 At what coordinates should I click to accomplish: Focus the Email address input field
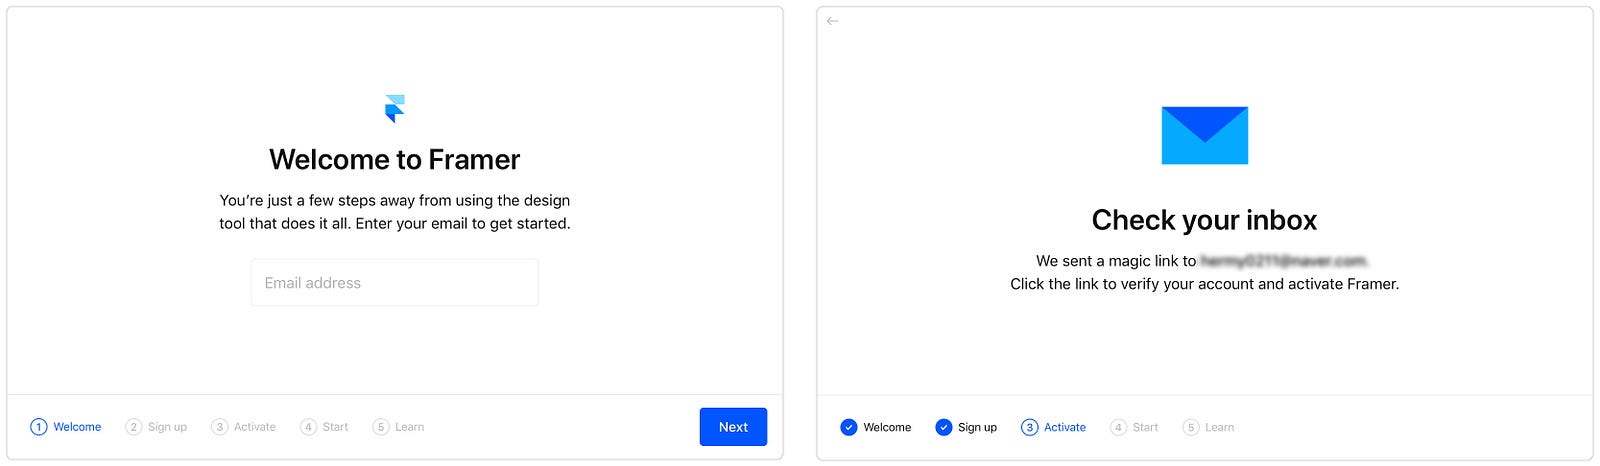tap(395, 283)
